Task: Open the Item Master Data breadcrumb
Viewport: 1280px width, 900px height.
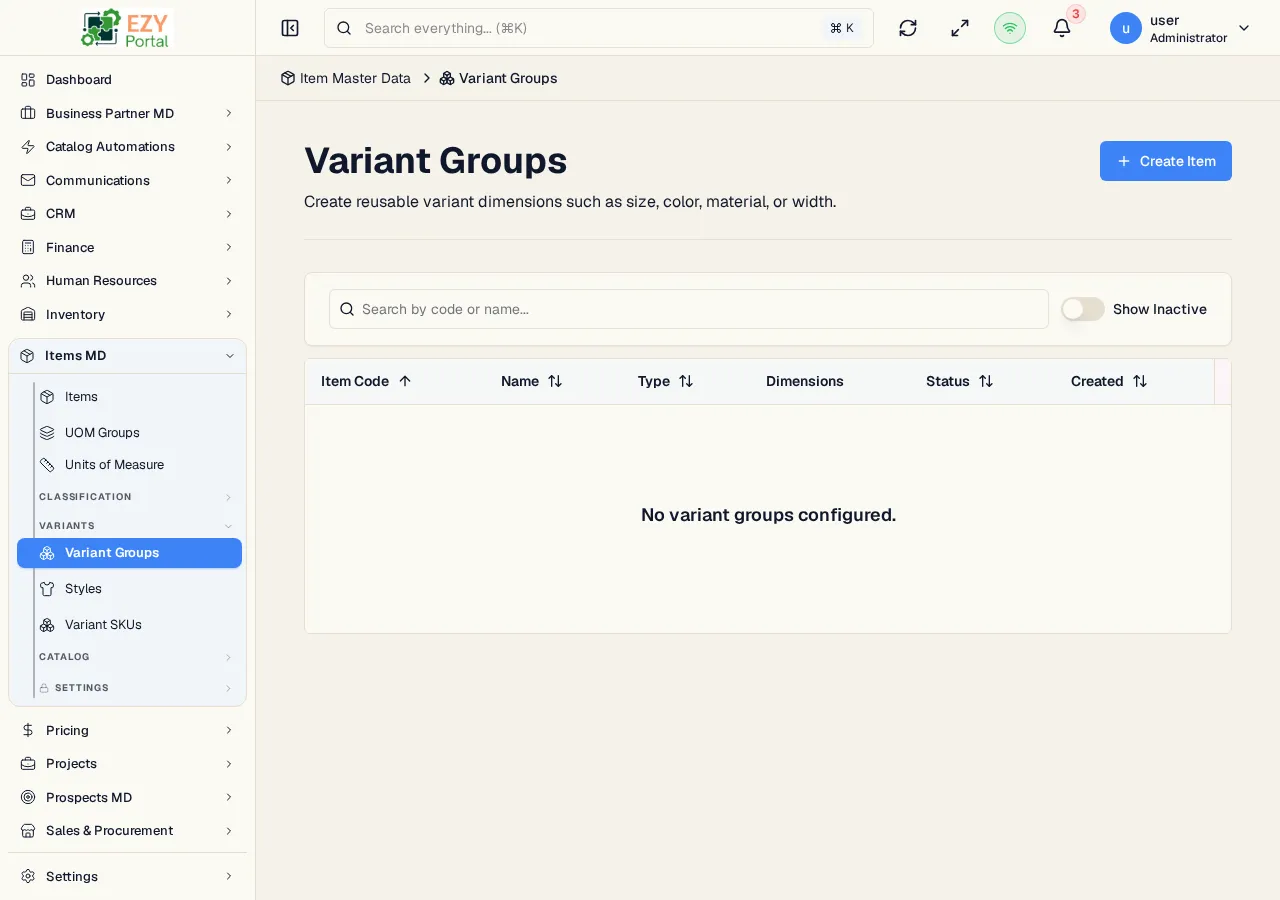Action: click(x=346, y=78)
